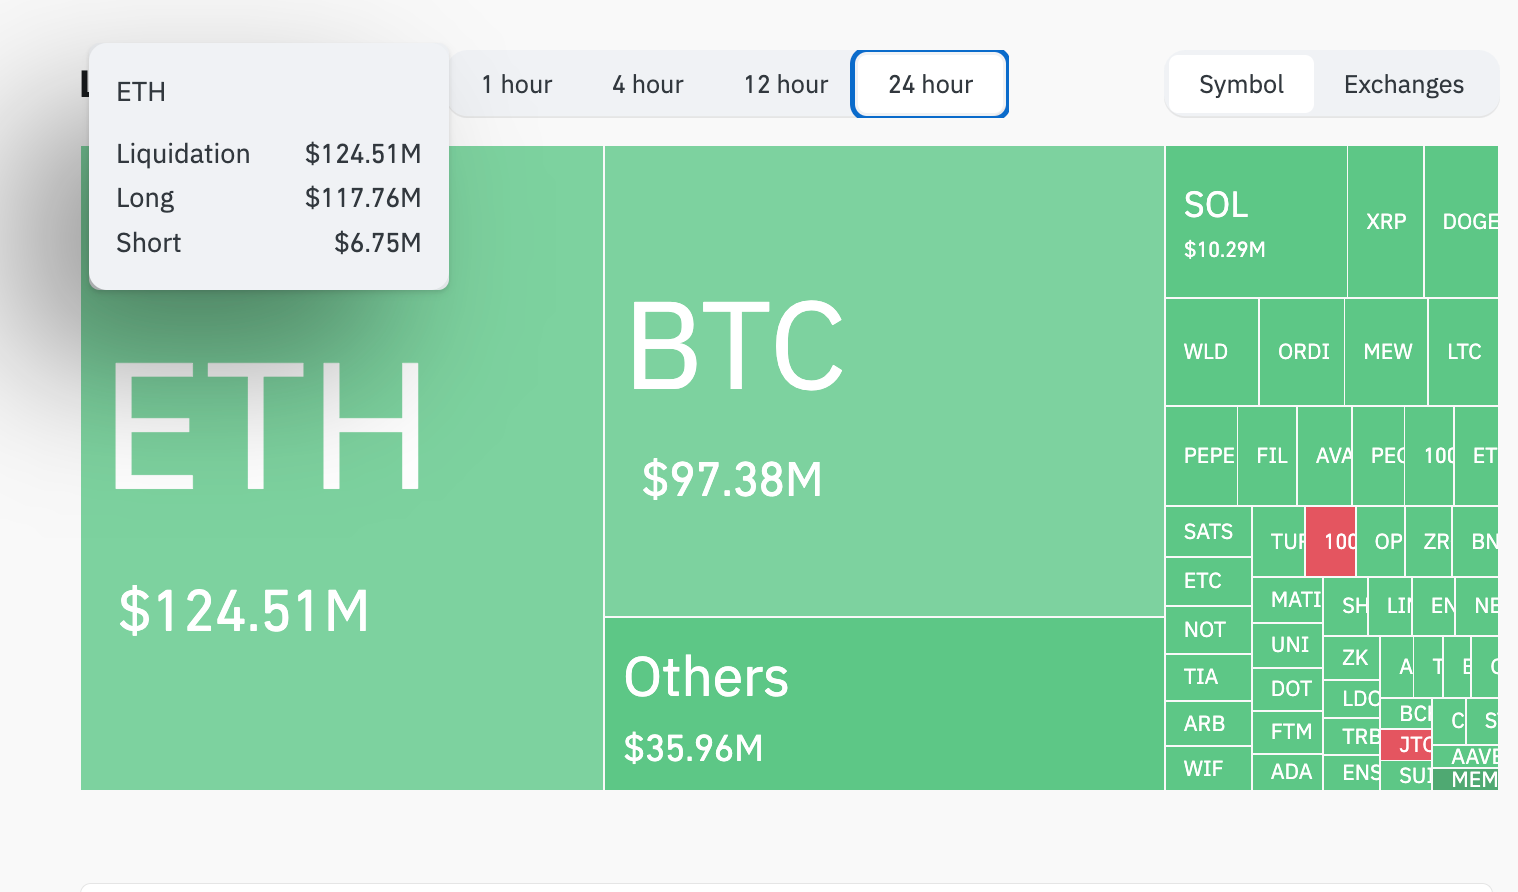
Task: Click the red JTO tile
Action: [1406, 745]
